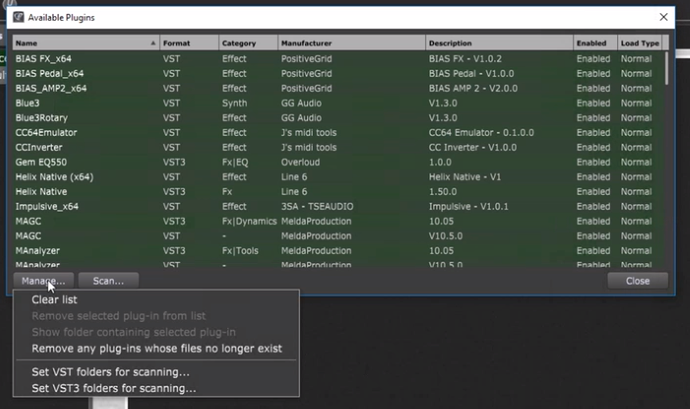This screenshot has height=409, width=690.
Task: Click the Available Plugins window icon
Action: [x=18, y=17]
